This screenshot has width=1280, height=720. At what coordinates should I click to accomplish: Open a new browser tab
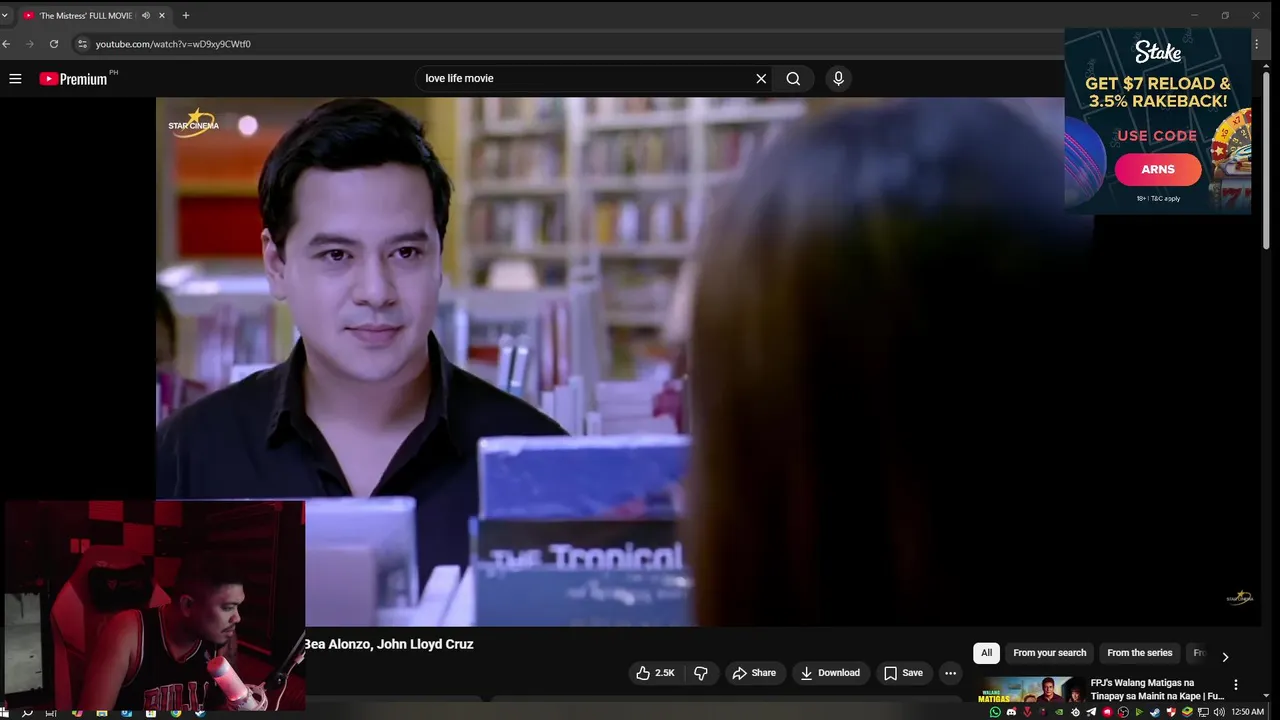coord(186,15)
